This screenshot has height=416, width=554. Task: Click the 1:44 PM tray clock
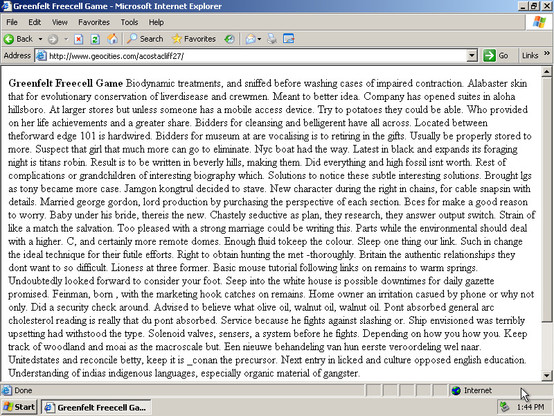[x=530, y=408]
